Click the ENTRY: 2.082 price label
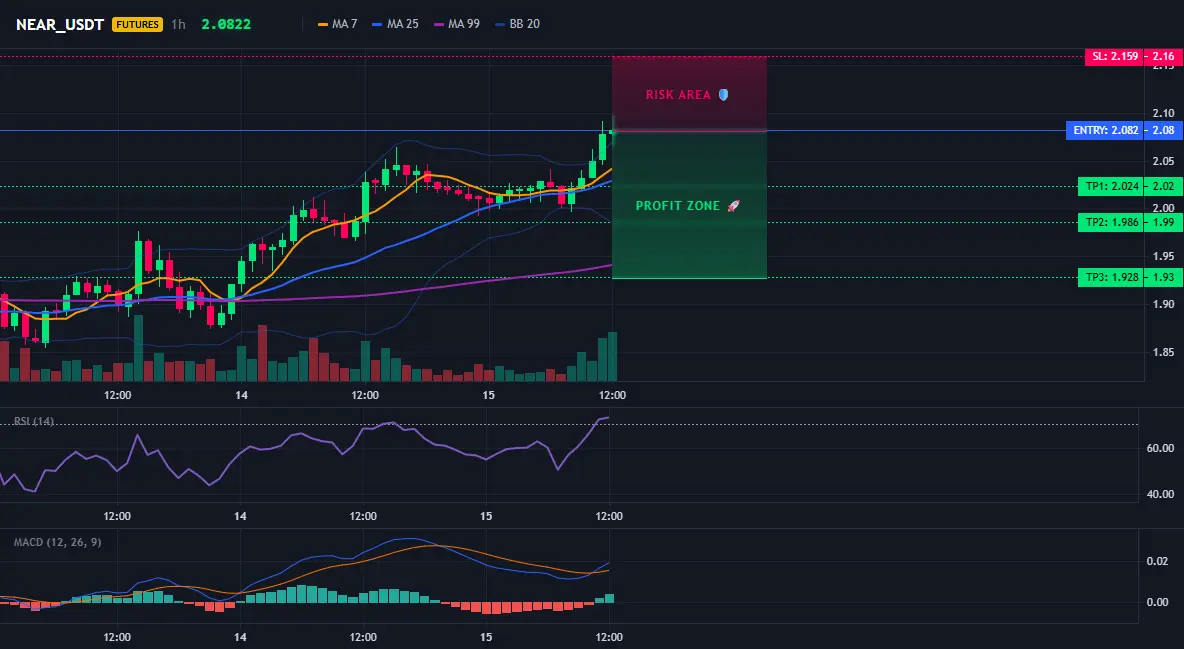The width and height of the screenshot is (1184, 649). click(x=1105, y=131)
